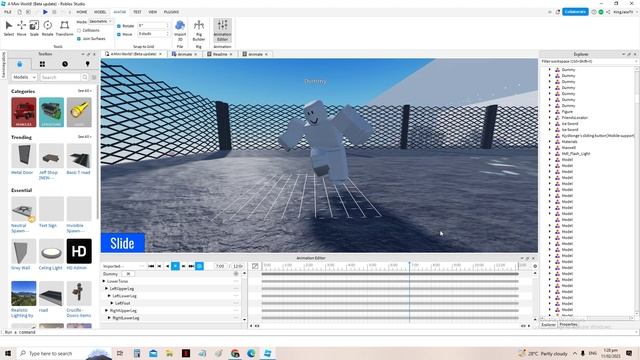Expand the LeftFoot track
This screenshot has height=360, width=640.
coord(112,303)
